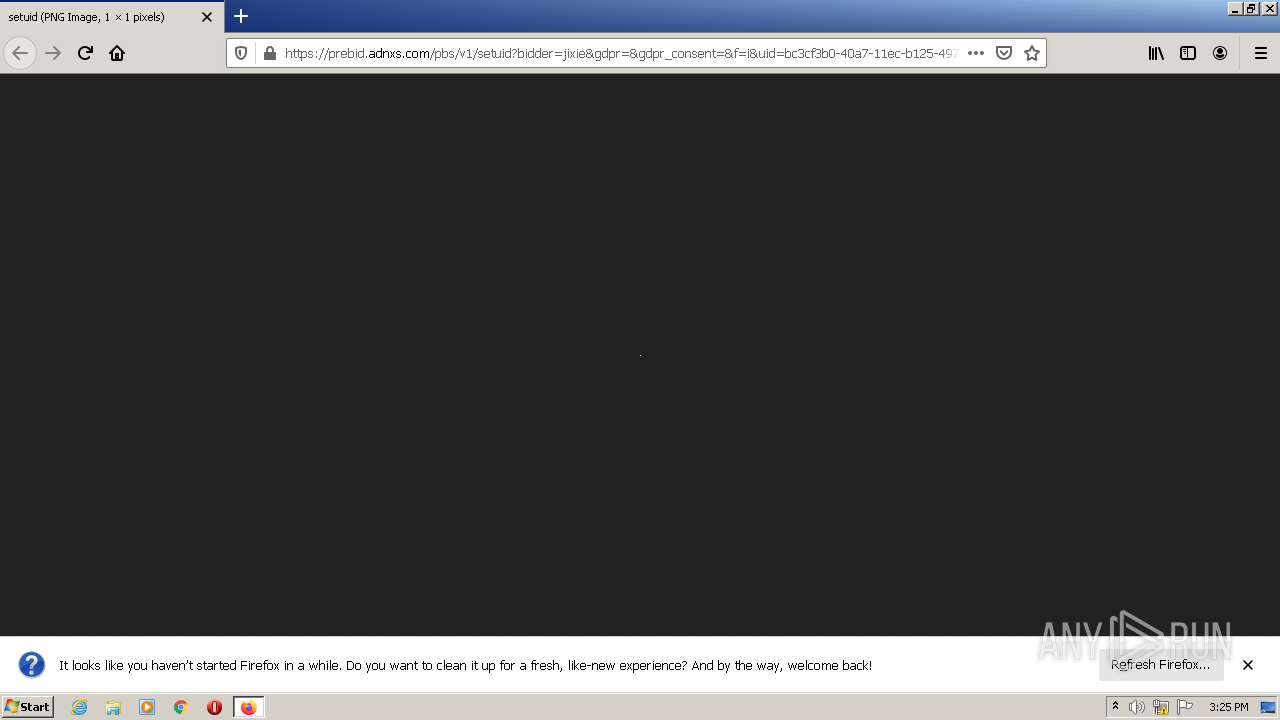View site security padlock information

coord(269,53)
